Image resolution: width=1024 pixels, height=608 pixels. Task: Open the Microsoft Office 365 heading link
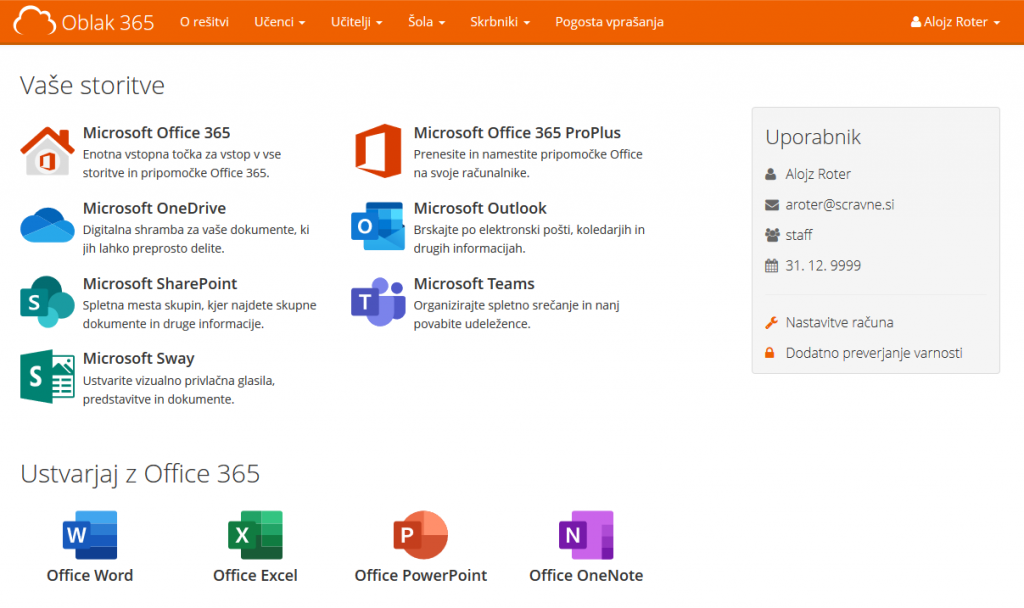pos(157,133)
